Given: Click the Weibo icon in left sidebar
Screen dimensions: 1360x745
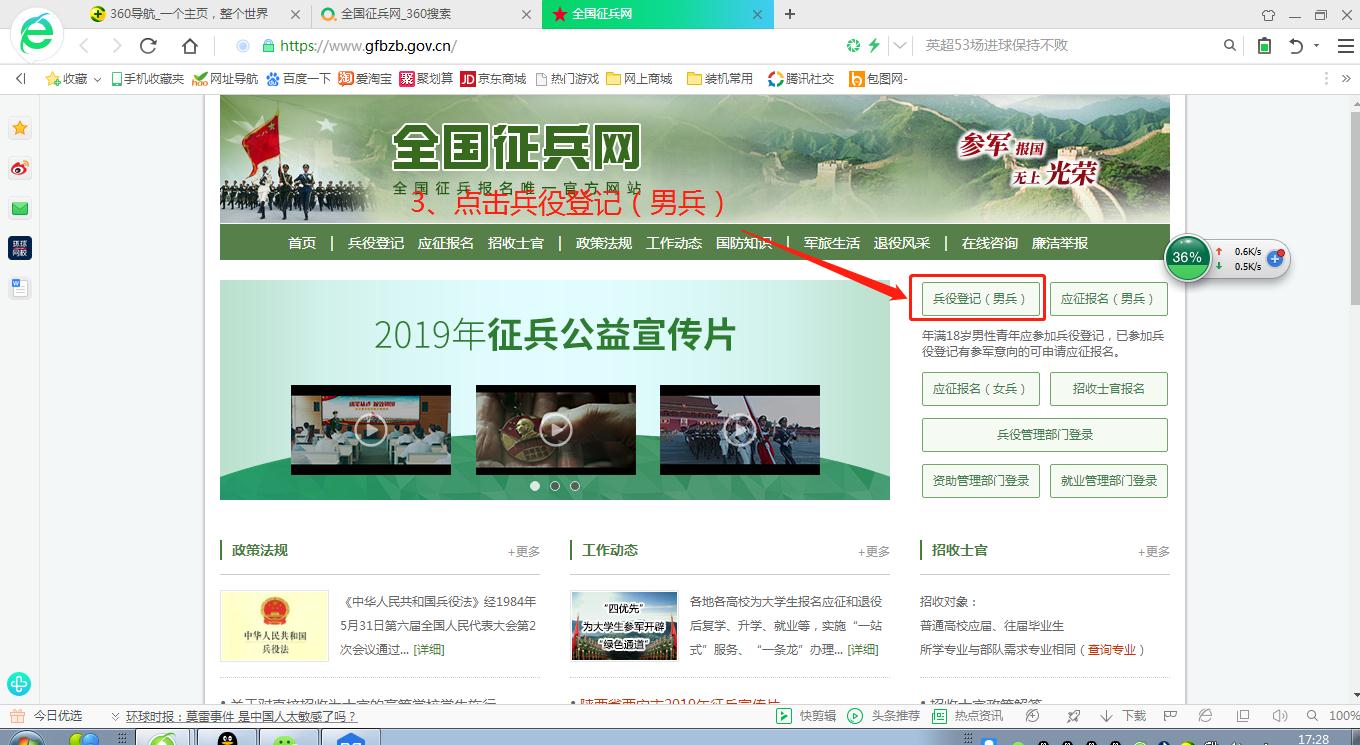Looking at the screenshot, I should click(x=20, y=168).
